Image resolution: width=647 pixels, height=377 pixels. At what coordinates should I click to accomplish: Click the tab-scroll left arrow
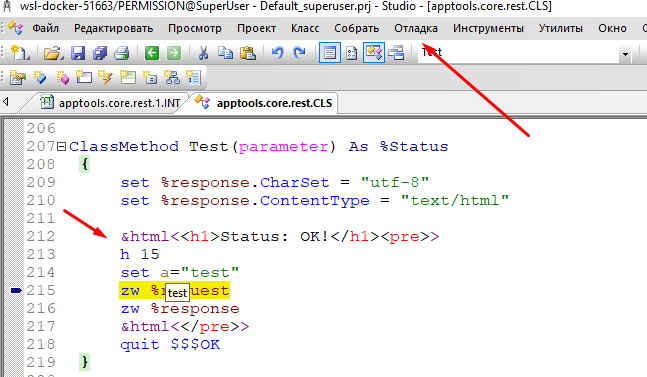coord(6,101)
